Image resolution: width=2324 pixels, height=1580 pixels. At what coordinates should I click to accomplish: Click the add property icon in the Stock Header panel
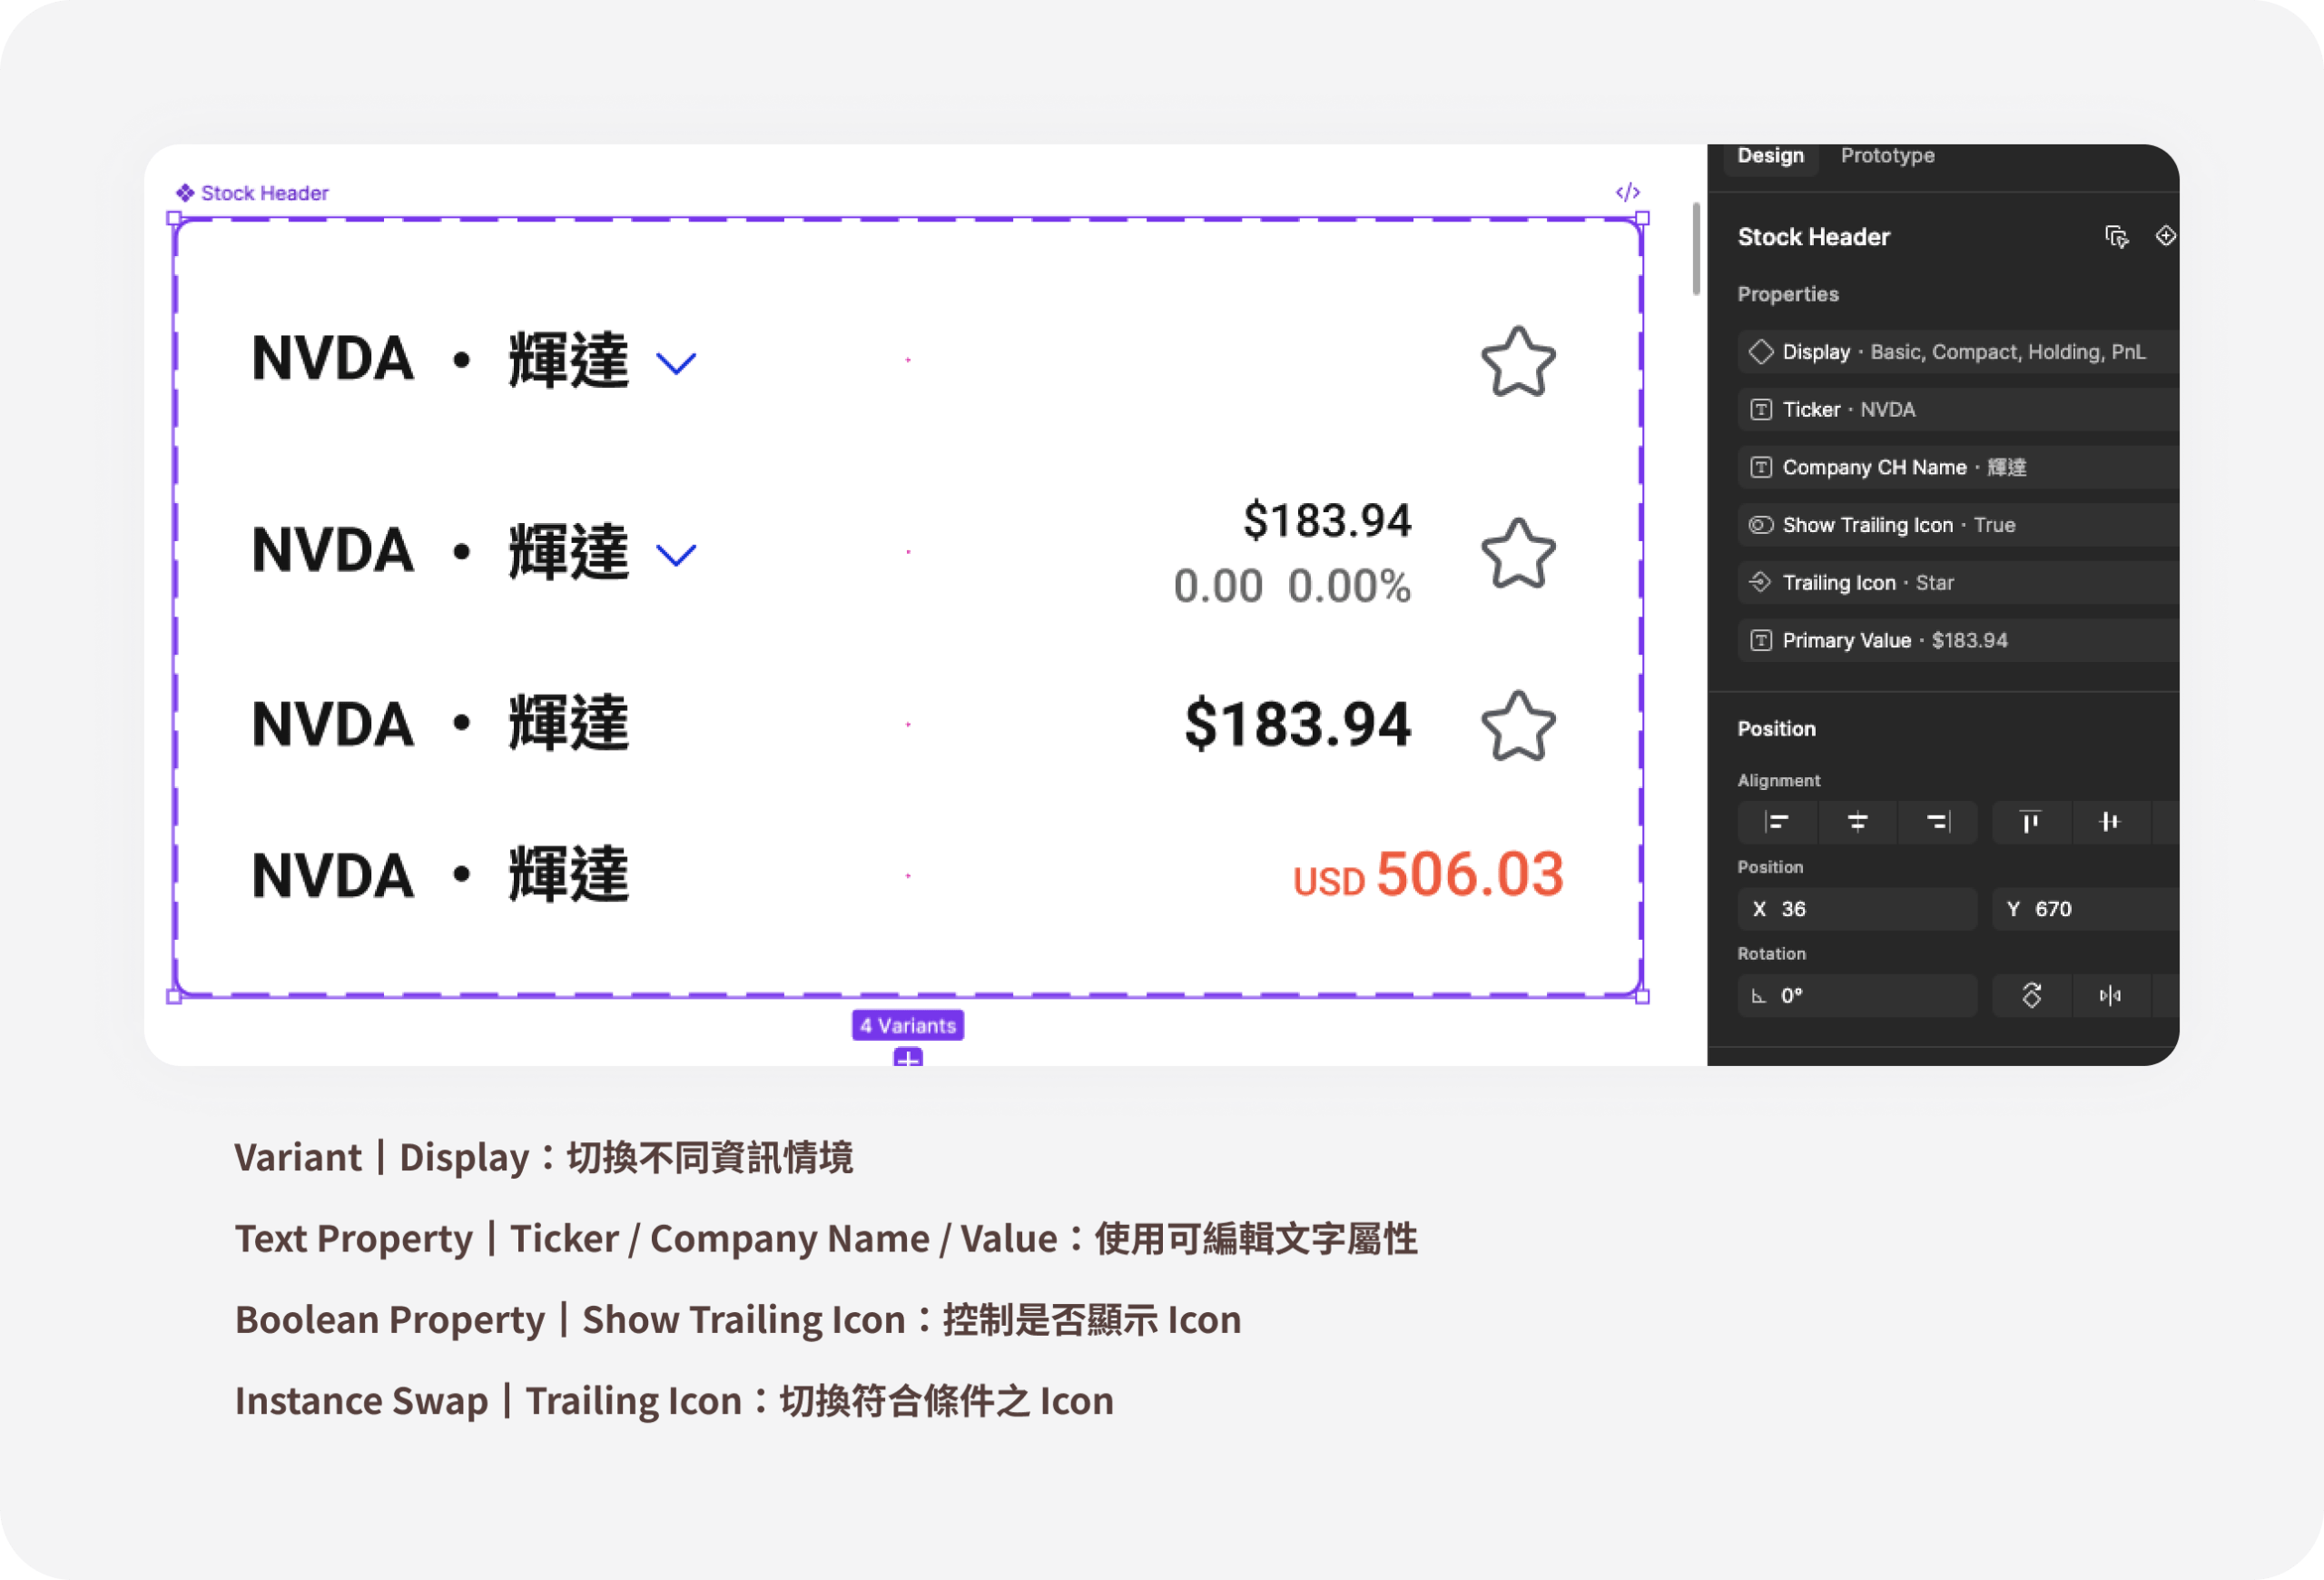click(2165, 236)
